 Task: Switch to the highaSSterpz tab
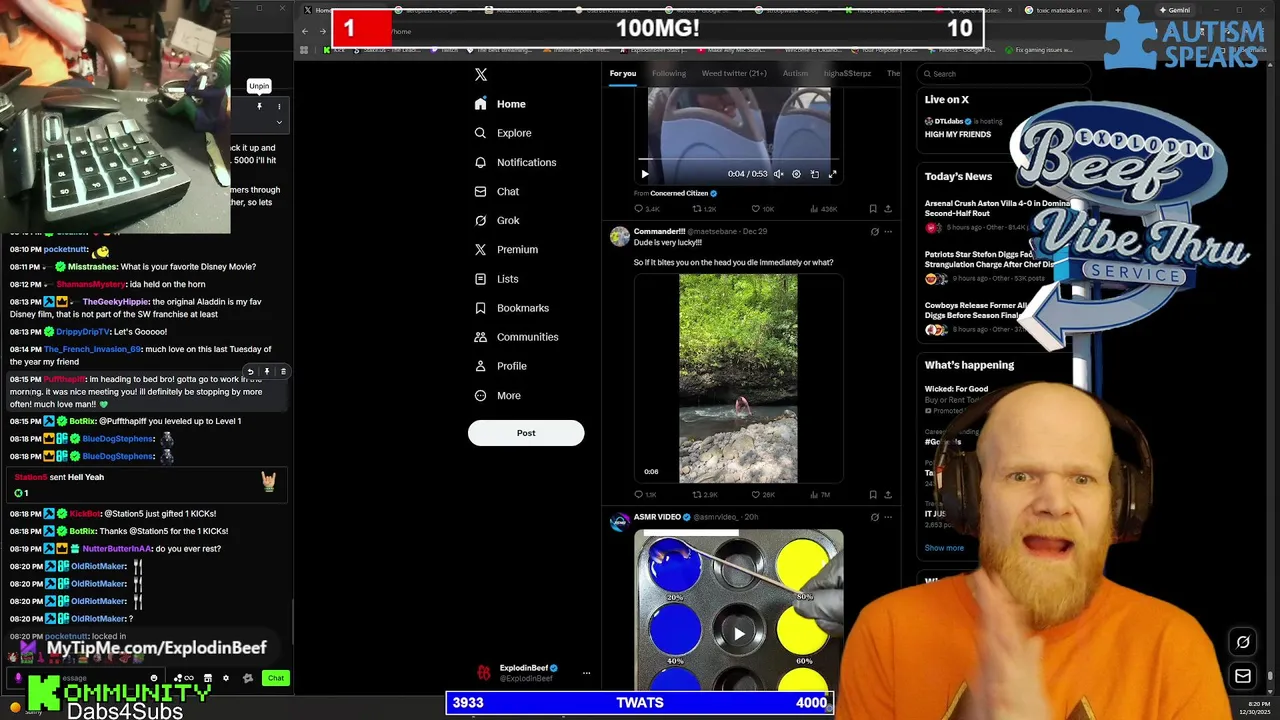coord(847,73)
